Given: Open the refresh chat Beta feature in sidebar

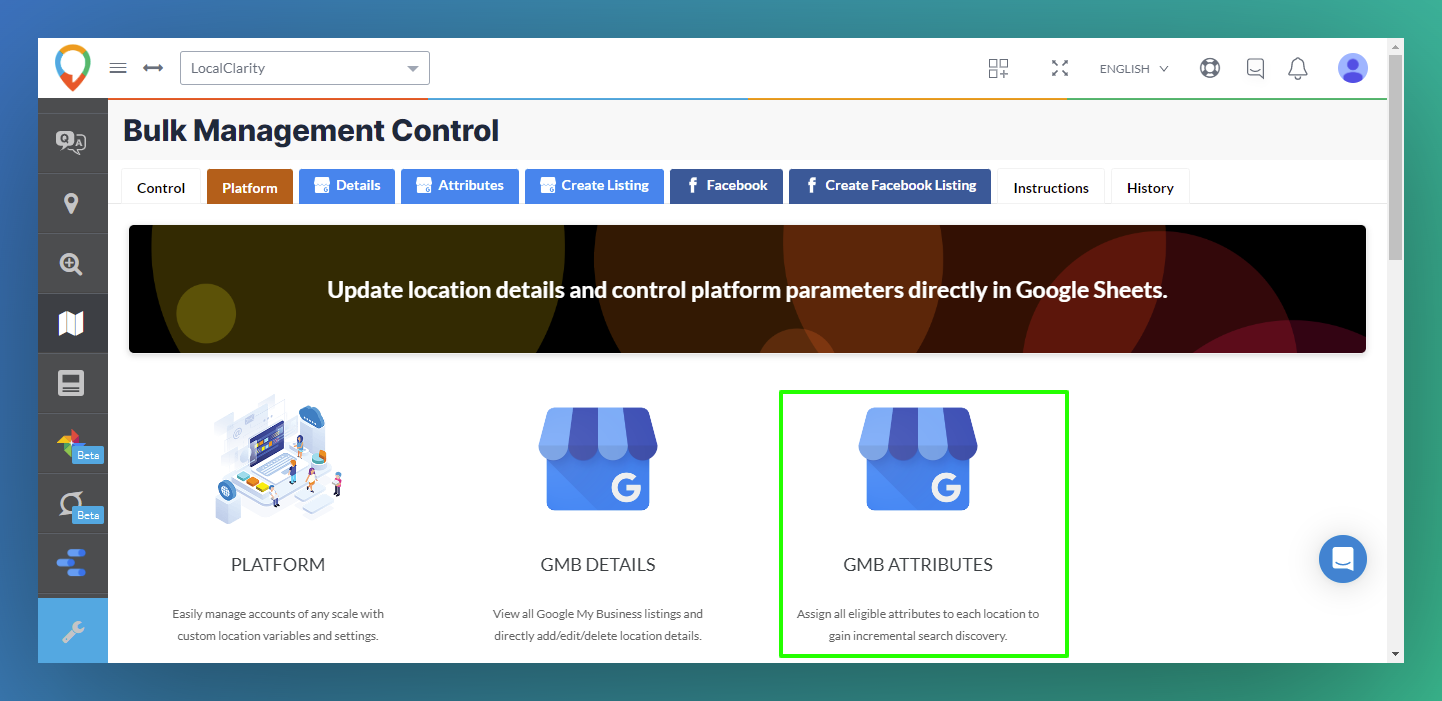Looking at the screenshot, I should pos(71,504).
